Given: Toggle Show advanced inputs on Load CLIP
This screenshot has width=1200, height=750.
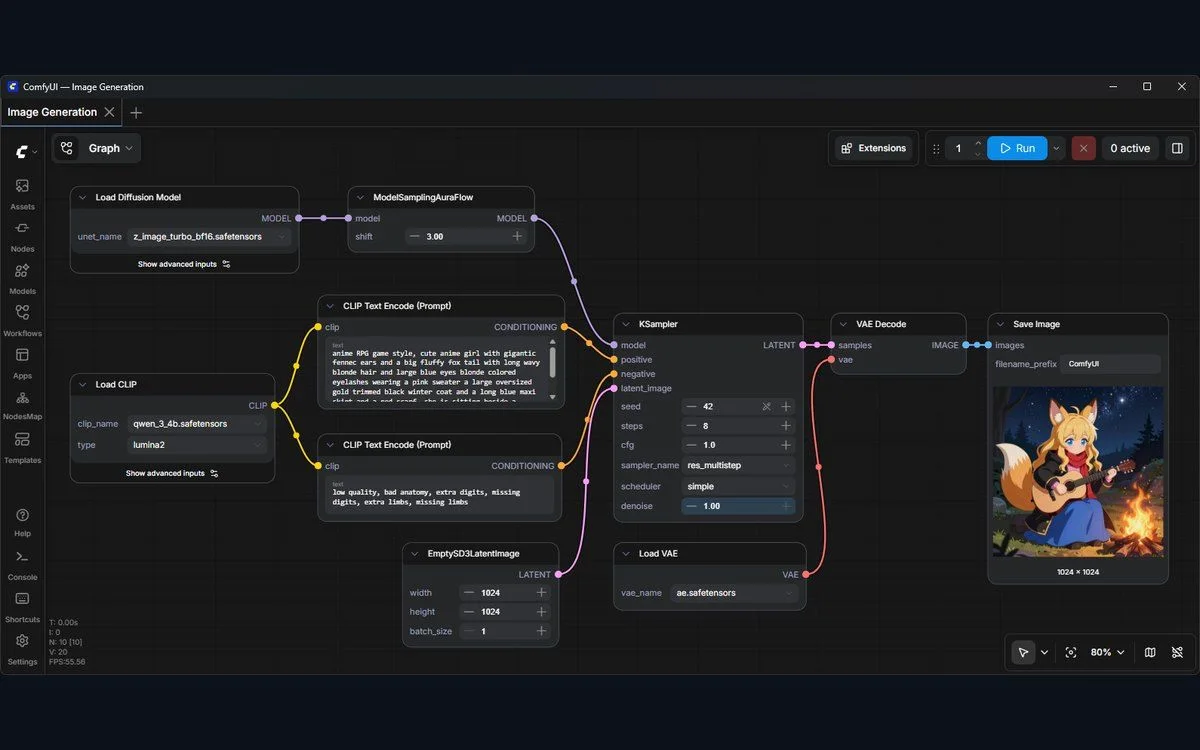Looking at the screenshot, I should tap(172, 473).
